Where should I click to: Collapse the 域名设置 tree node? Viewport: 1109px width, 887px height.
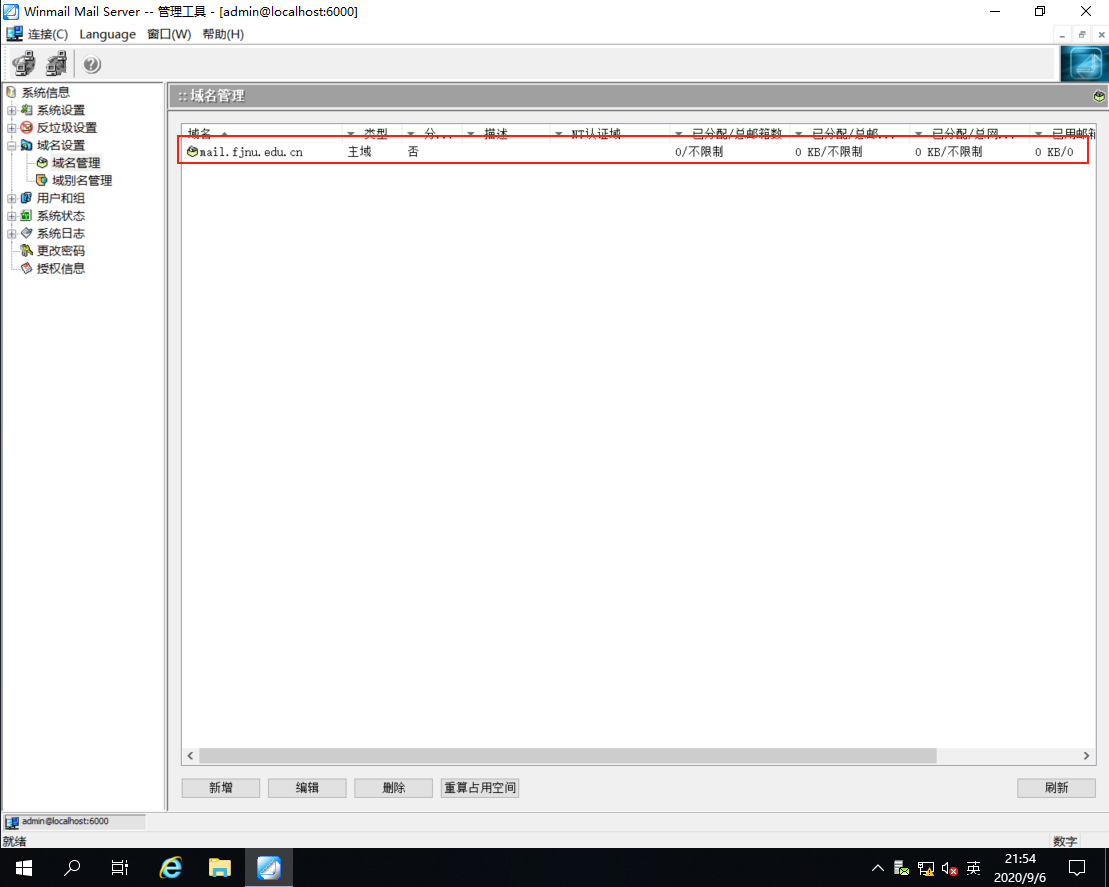click(12, 146)
